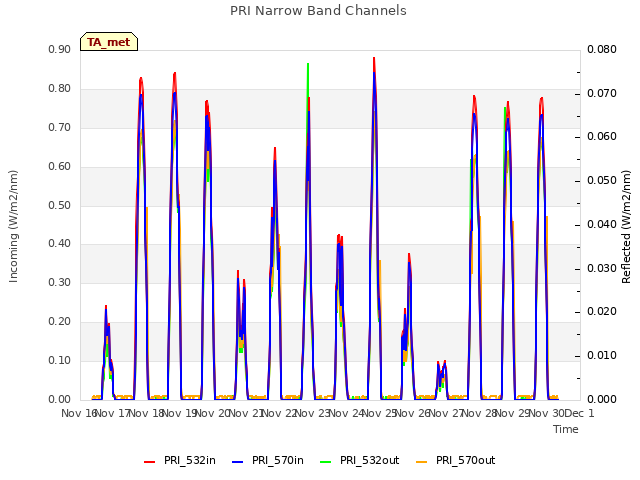Click the 0.010 right axis tick label
The height and width of the screenshot is (480, 640).
click(602, 355)
